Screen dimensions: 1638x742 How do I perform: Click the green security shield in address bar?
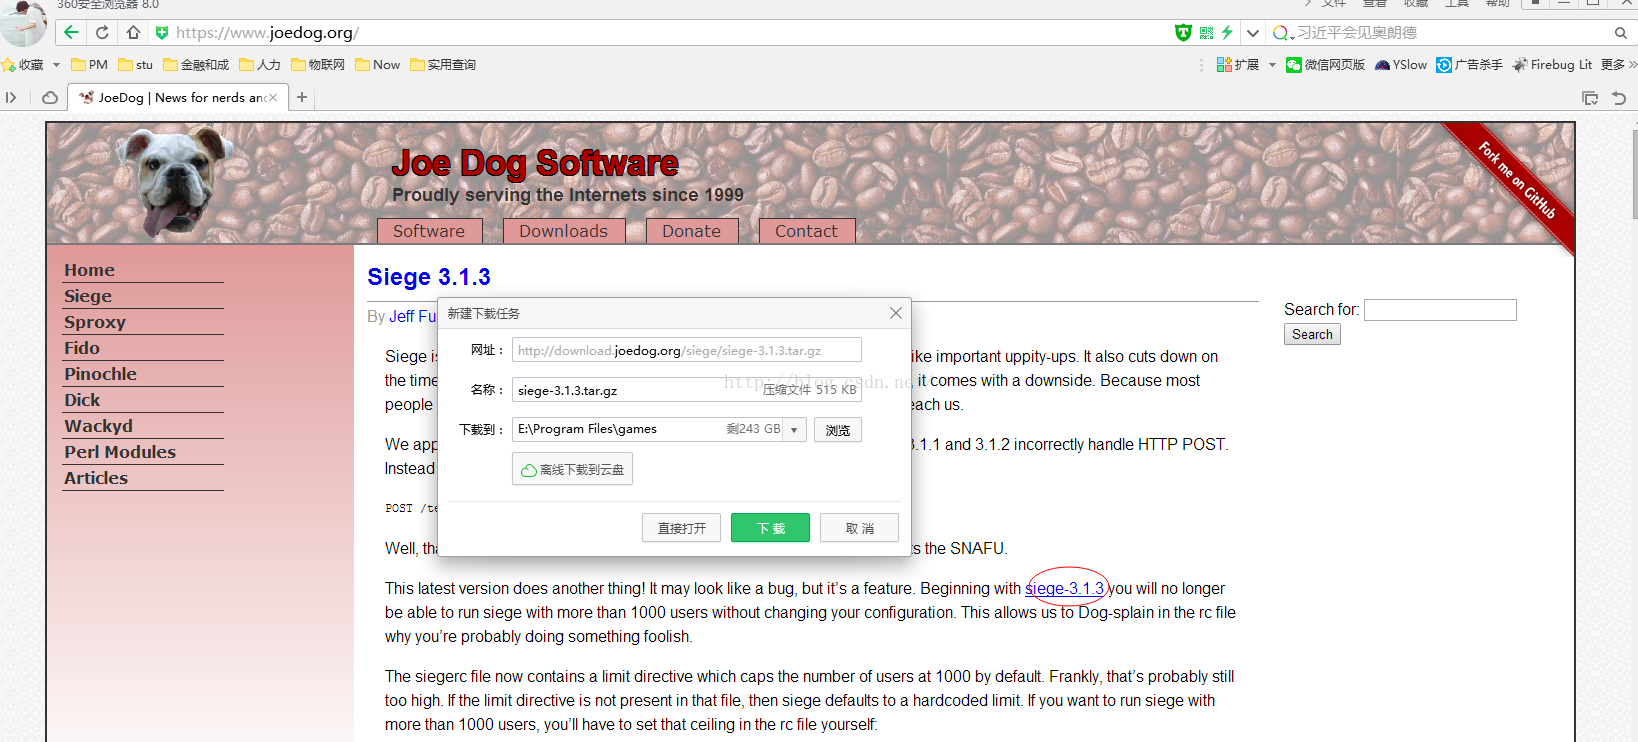[162, 33]
